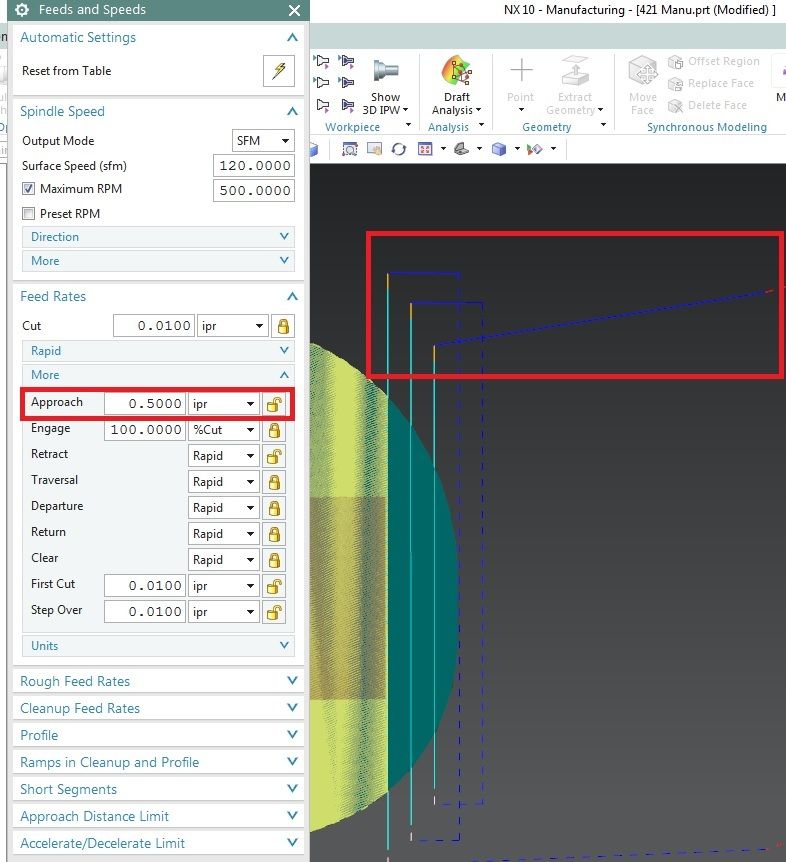Toggle lock for Cut feed rate
786x862 pixels.
(x=283, y=326)
